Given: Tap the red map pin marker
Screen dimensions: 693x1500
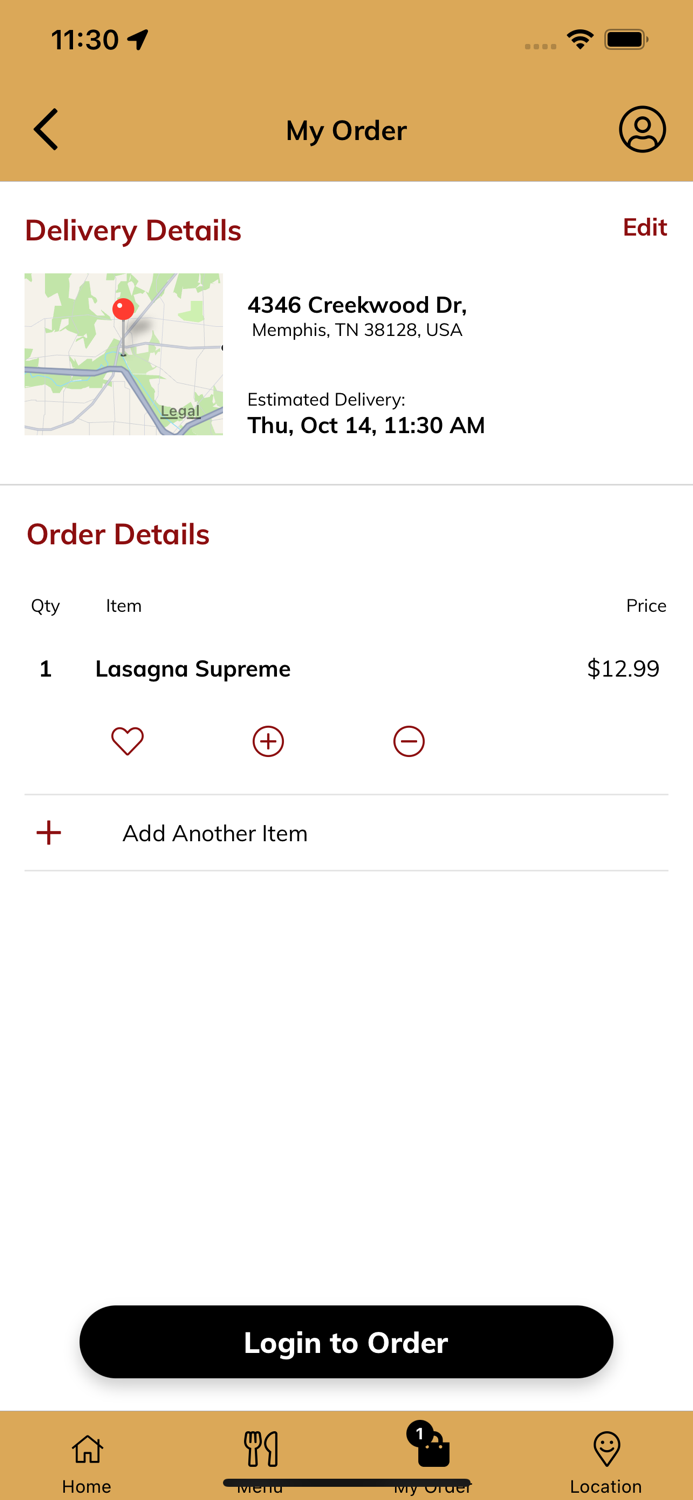Looking at the screenshot, I should pos(124,310).
